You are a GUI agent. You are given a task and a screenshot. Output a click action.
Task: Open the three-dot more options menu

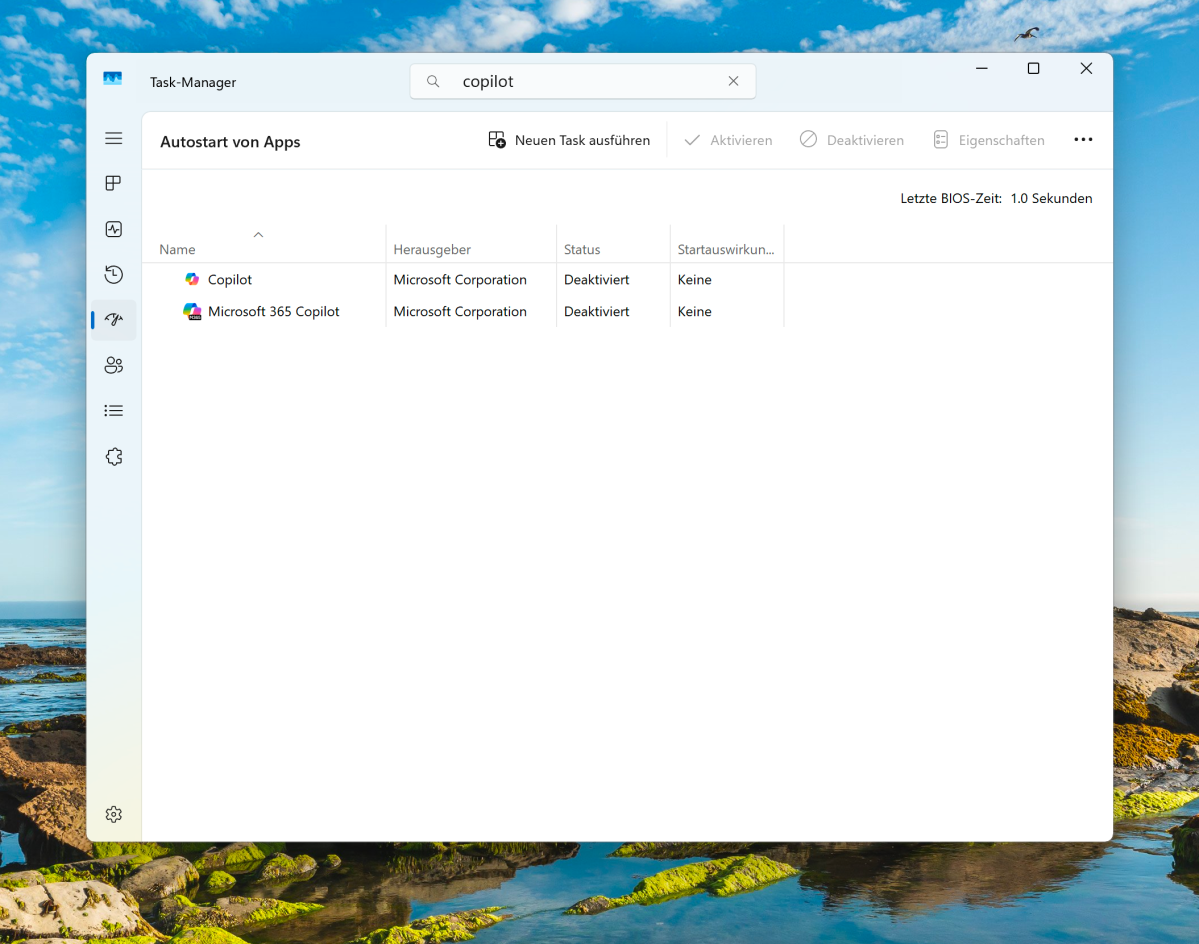point(1083,140)
